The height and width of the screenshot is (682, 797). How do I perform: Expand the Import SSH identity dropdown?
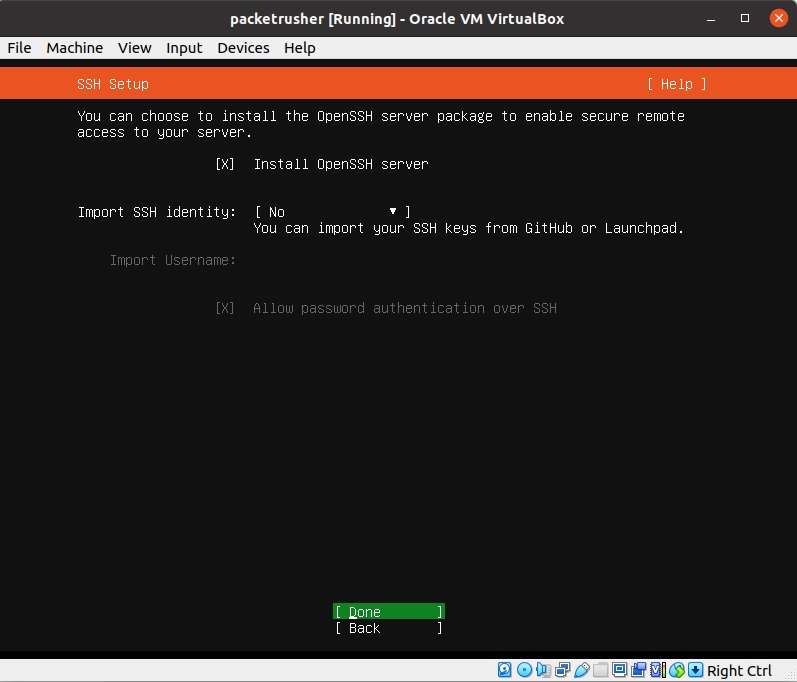(332, 212)
